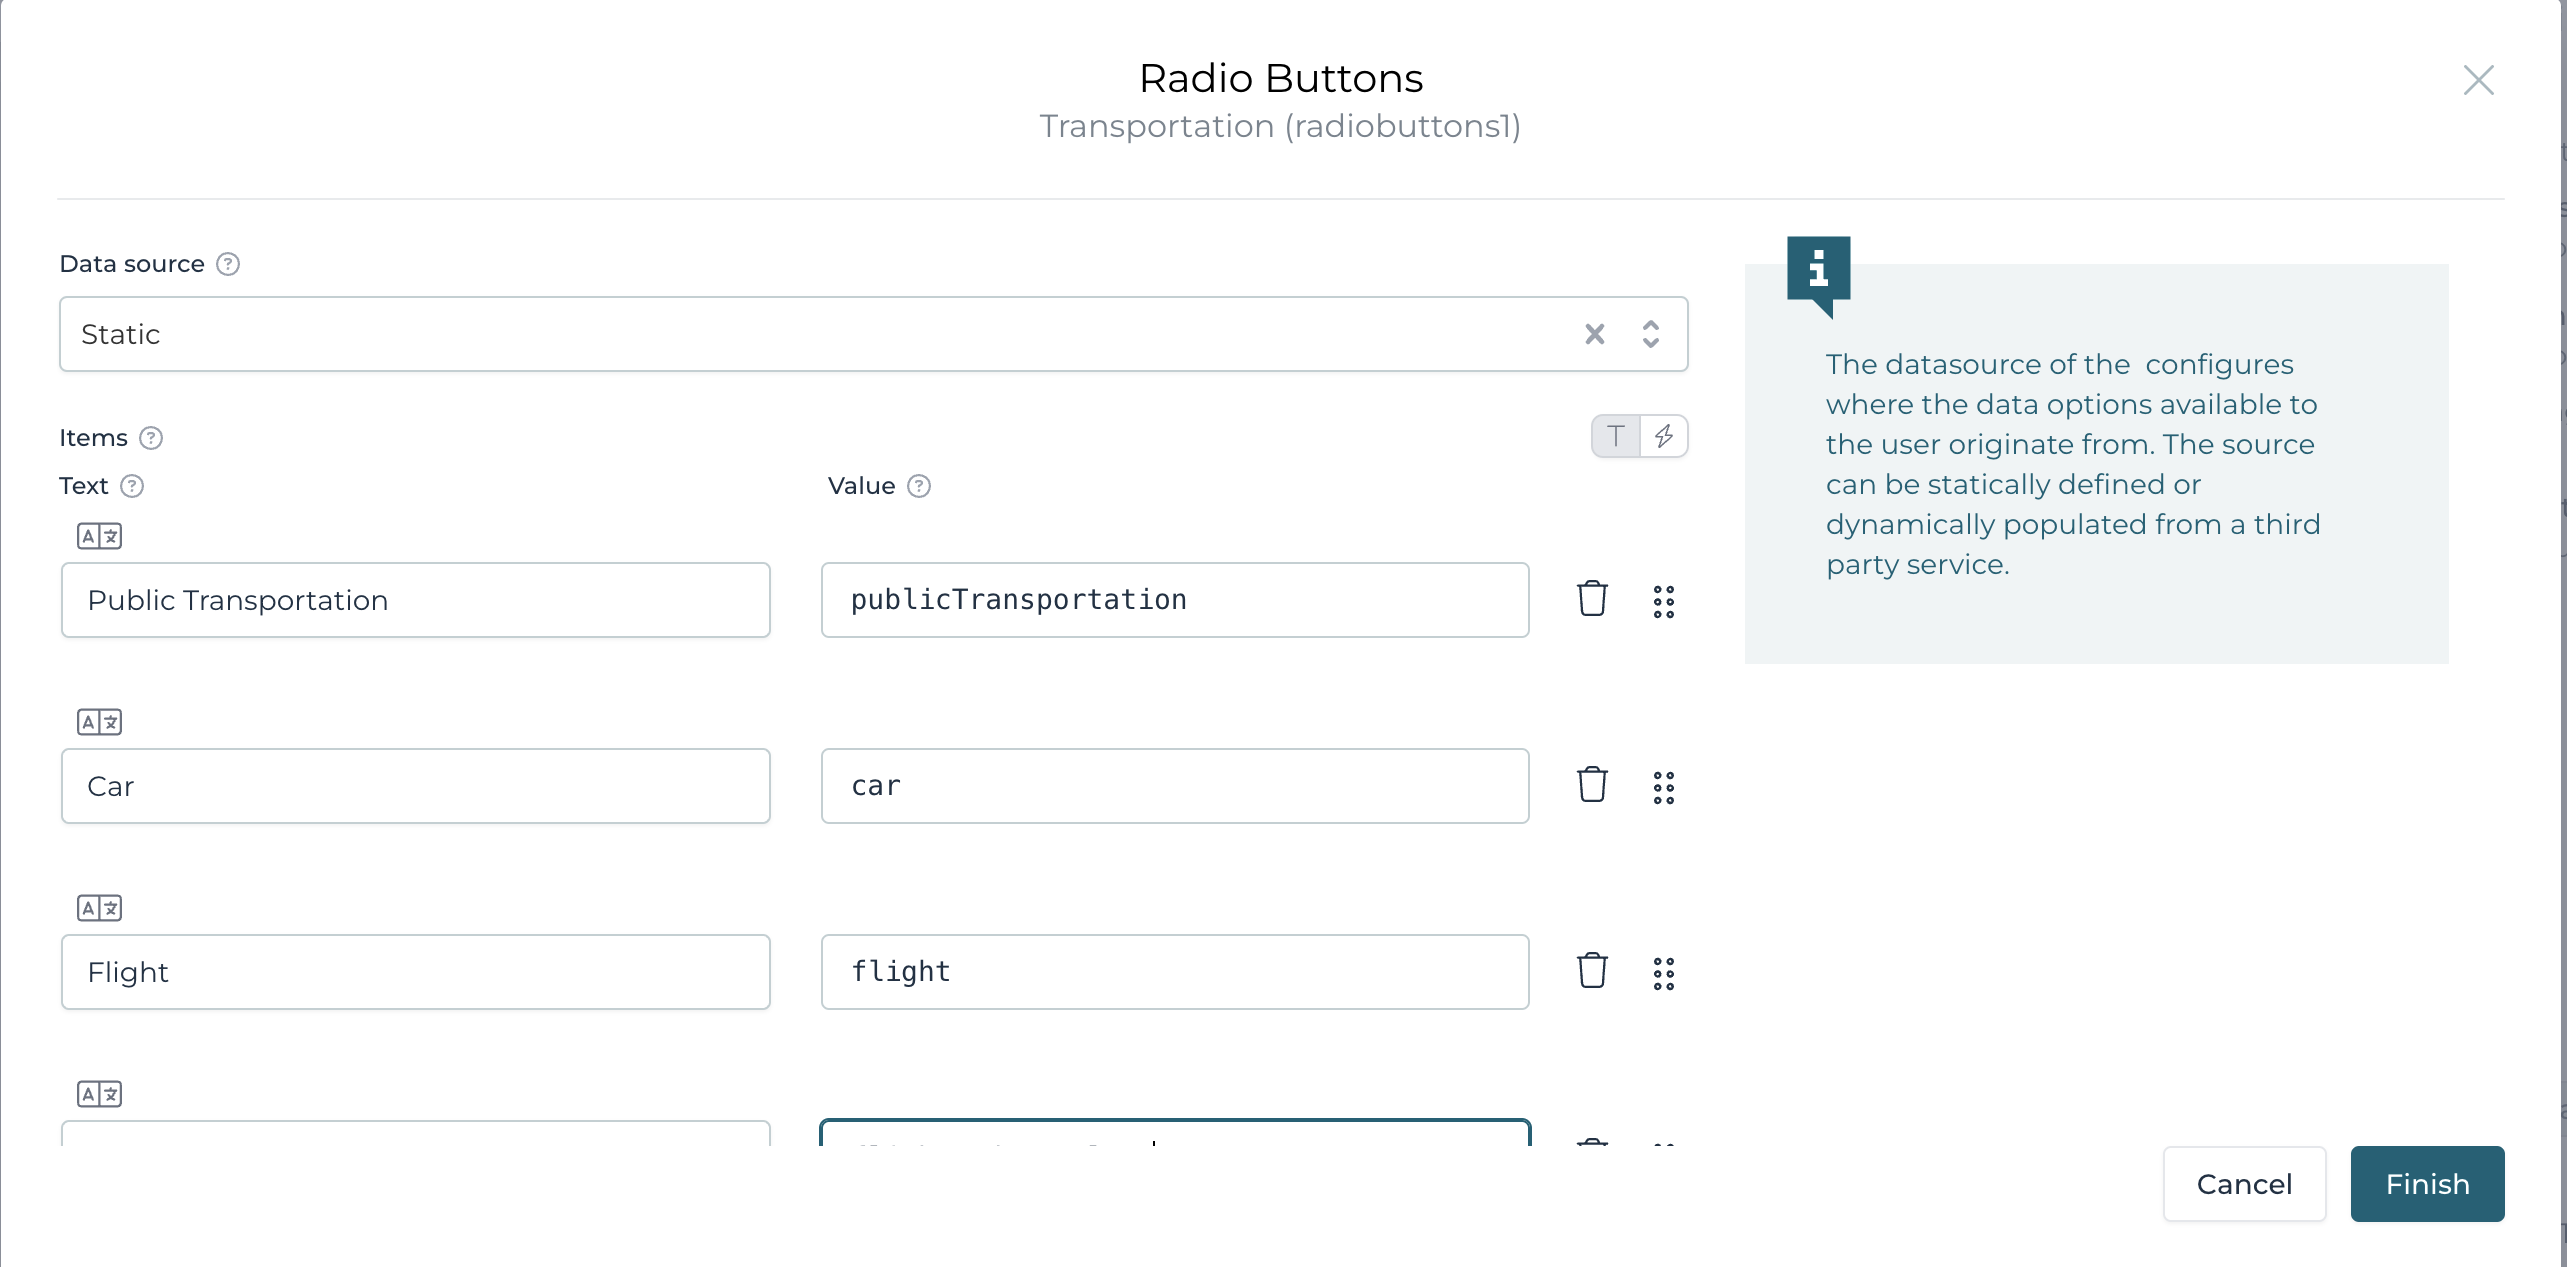This screenshot has width=2567, height=1267.
Task: Click help icon next to Data source
Action: [228, 264]
